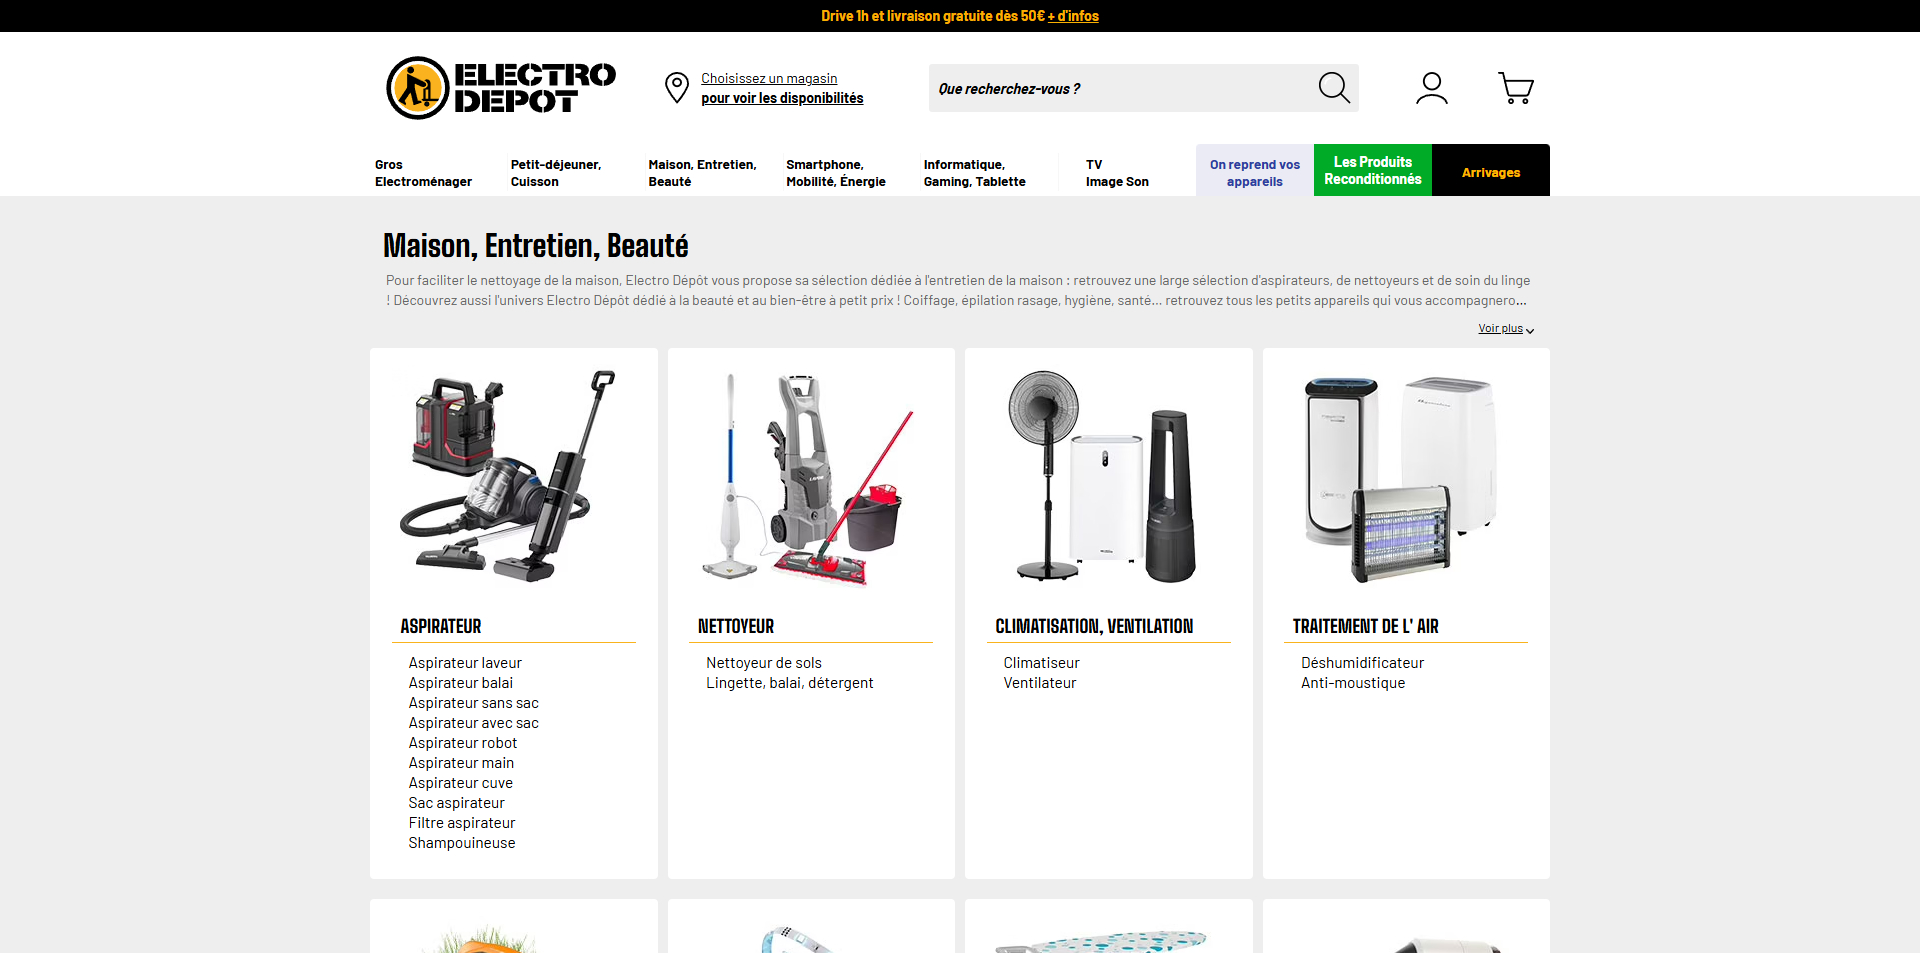This screenshot has width=1920, height=953.
Task: Open Gros Electroménager menu
Action: (424, 173)
